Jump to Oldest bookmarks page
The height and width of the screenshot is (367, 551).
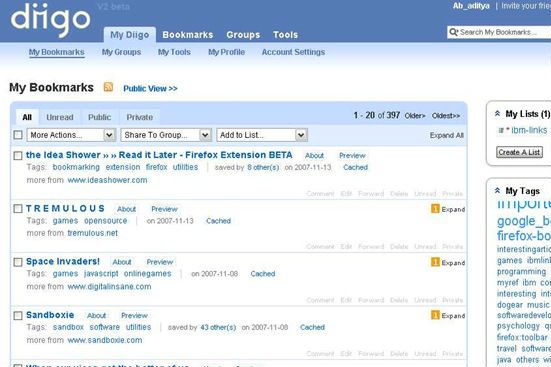tap(446, 116)
